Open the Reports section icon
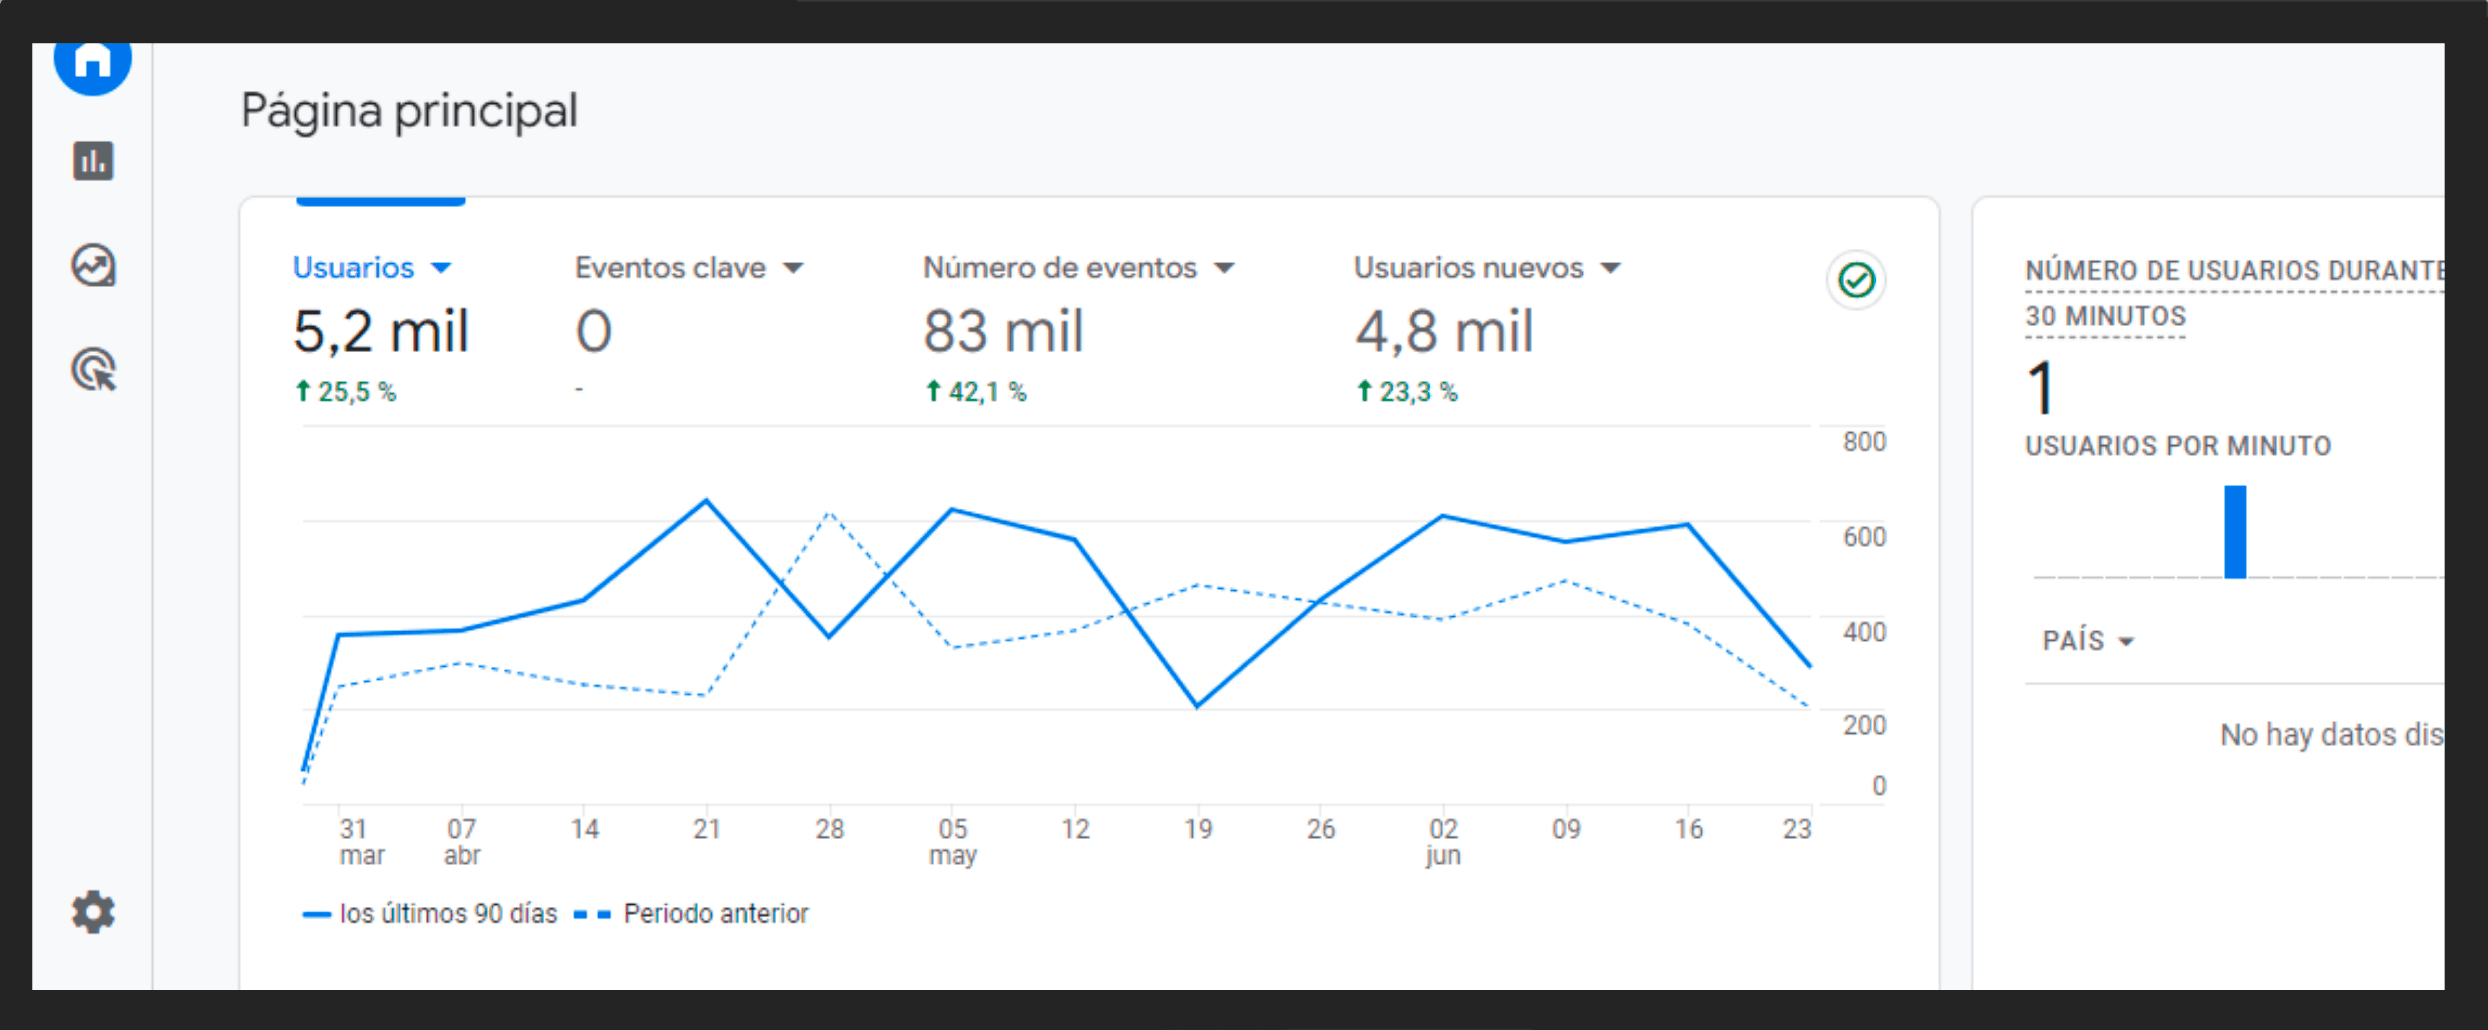Image resolution: width=2488 pixels, height=1030 pixels. coord(93,161)
